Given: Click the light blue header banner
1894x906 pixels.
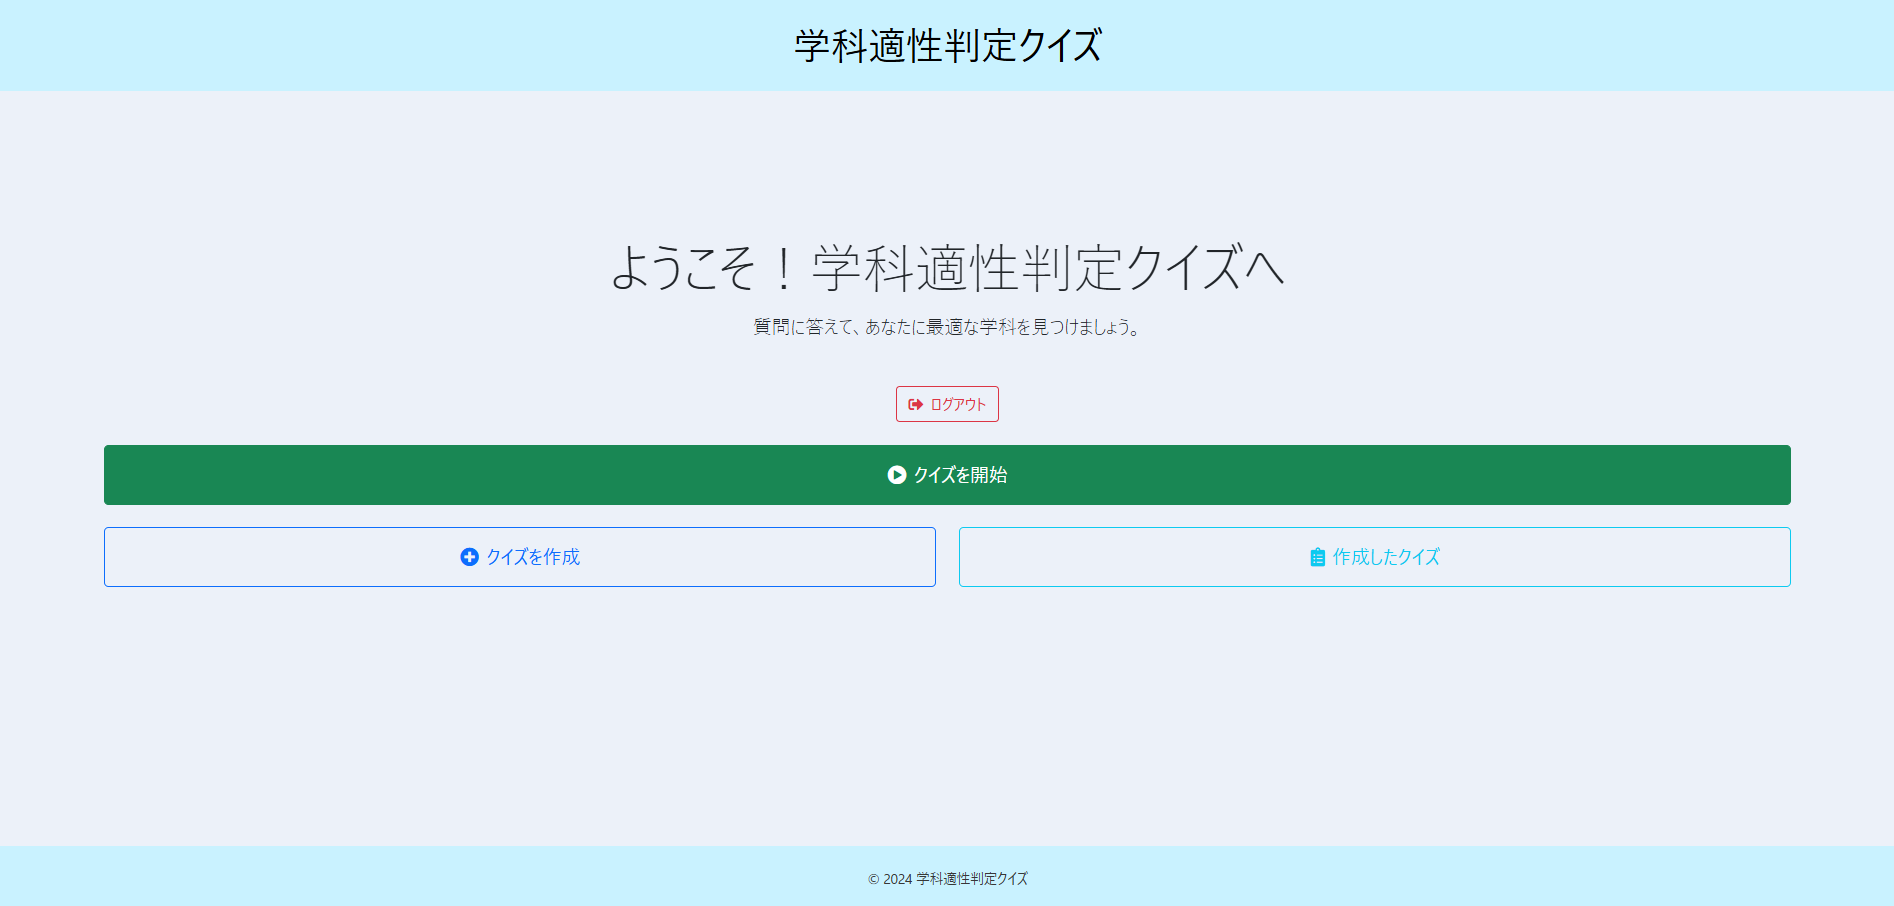Looking at the screenshot, I should point(400,44).
